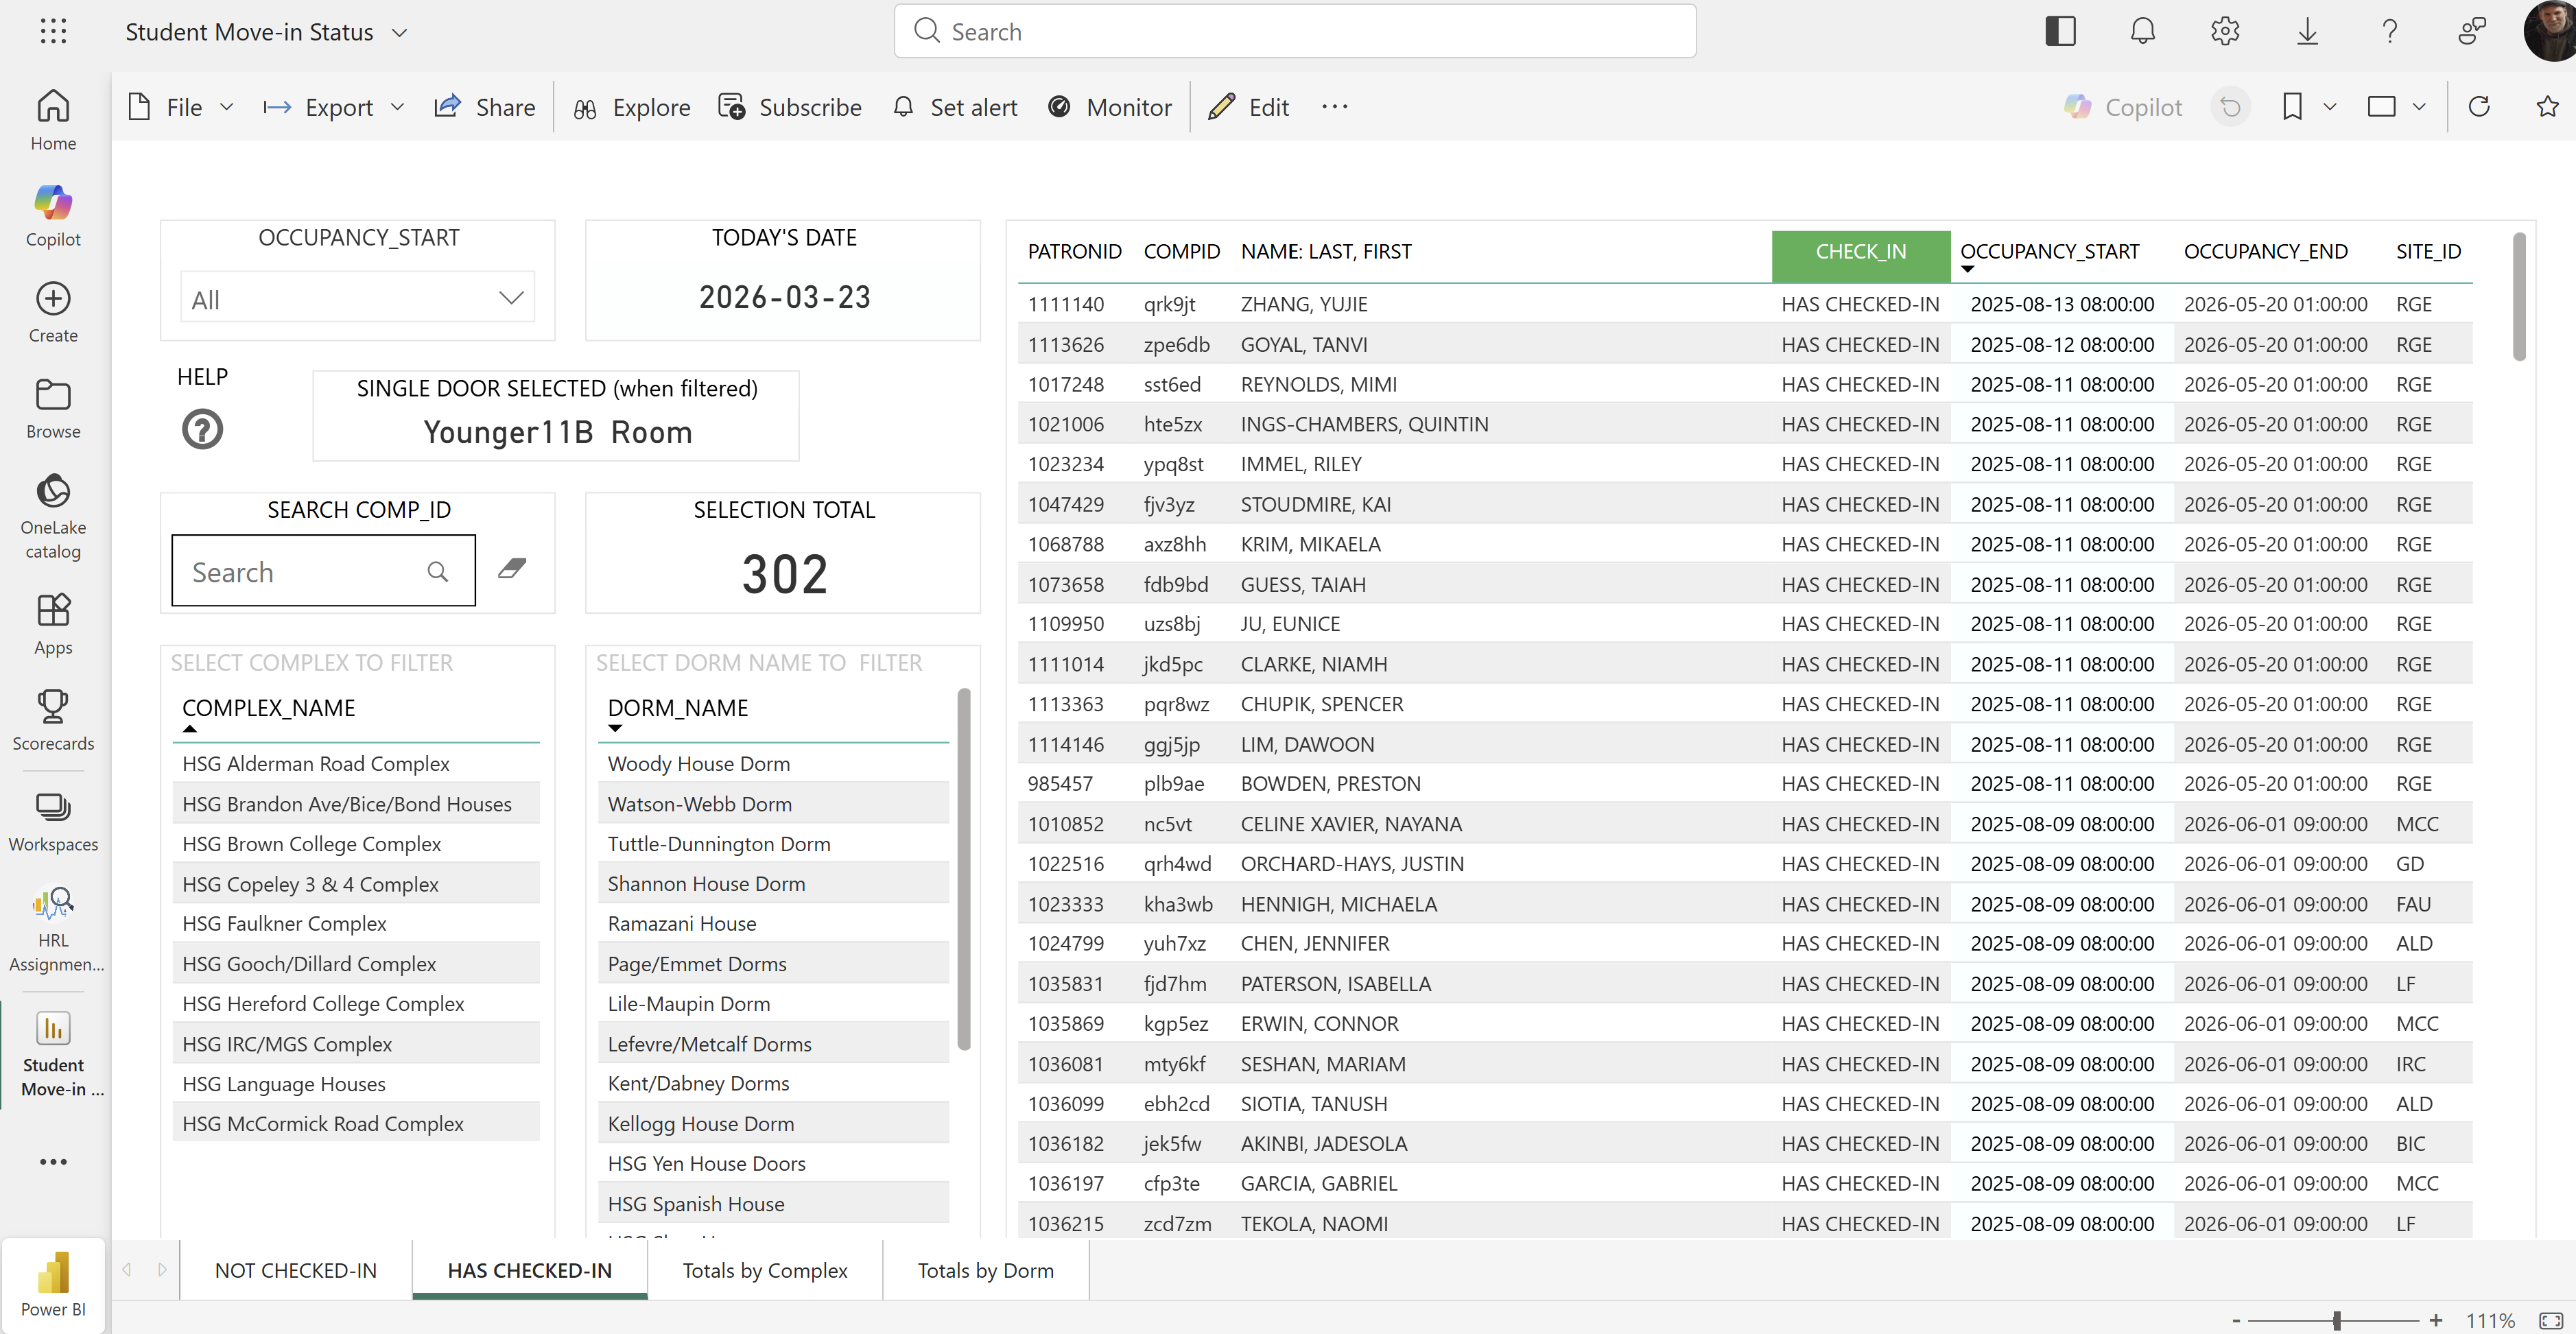2576x1334 pixels.
Task: Filter by HSG Brown College Complex
Action: click(356, 844)
